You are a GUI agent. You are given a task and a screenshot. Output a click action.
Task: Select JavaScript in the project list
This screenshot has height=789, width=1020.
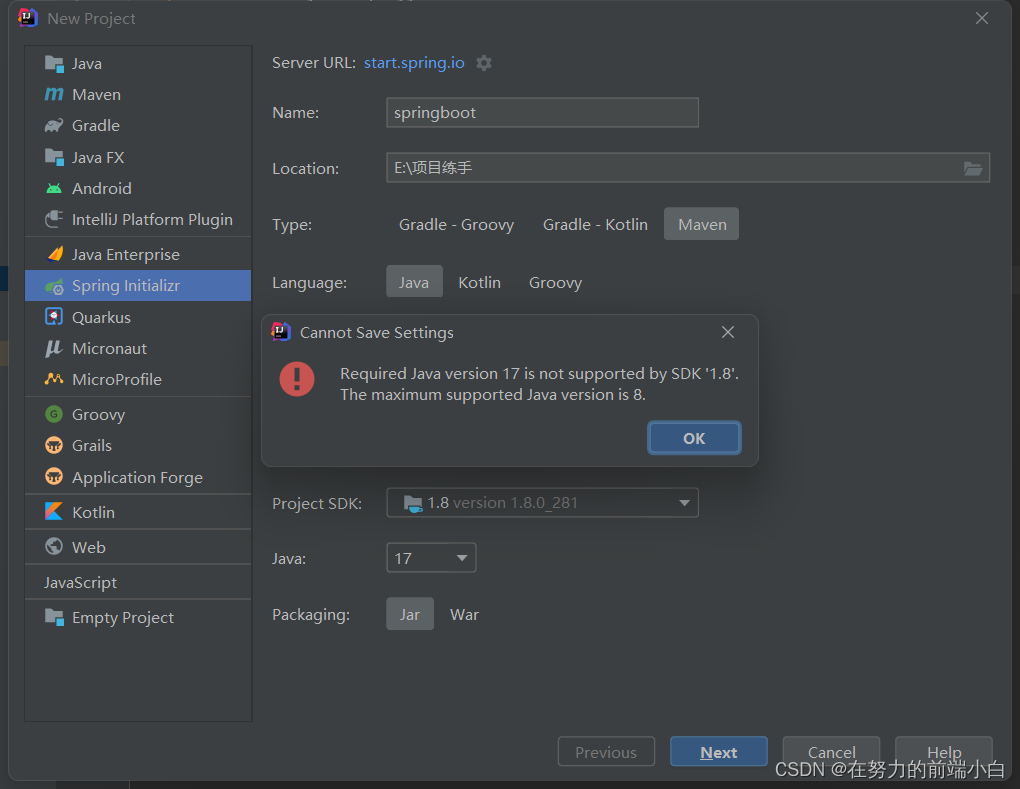point(138,582)
